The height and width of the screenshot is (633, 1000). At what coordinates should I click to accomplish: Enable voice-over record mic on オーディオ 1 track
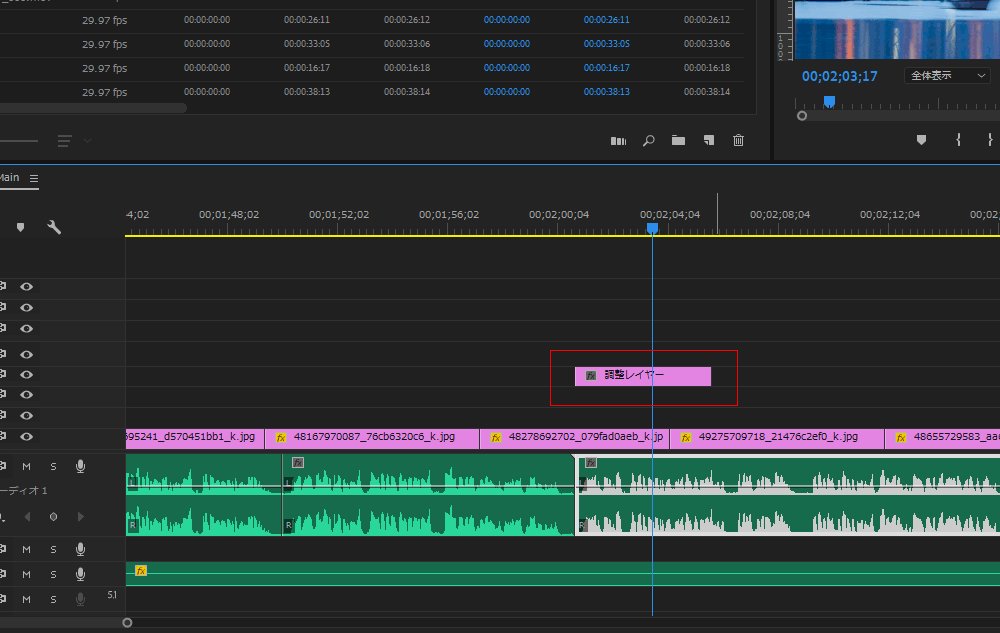point(80,466)
